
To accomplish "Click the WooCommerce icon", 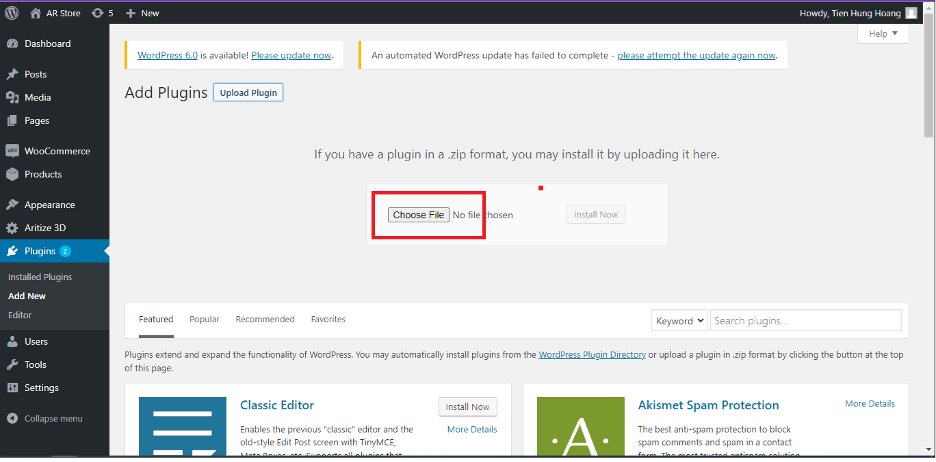I will (x=12, y=151).
